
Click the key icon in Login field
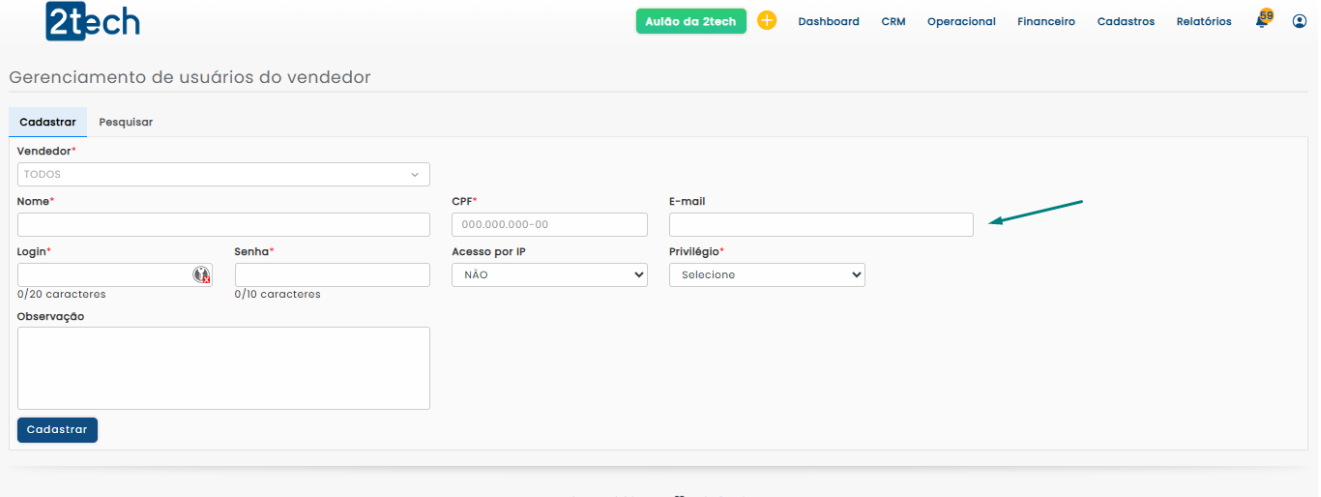[x=201, y=275]
